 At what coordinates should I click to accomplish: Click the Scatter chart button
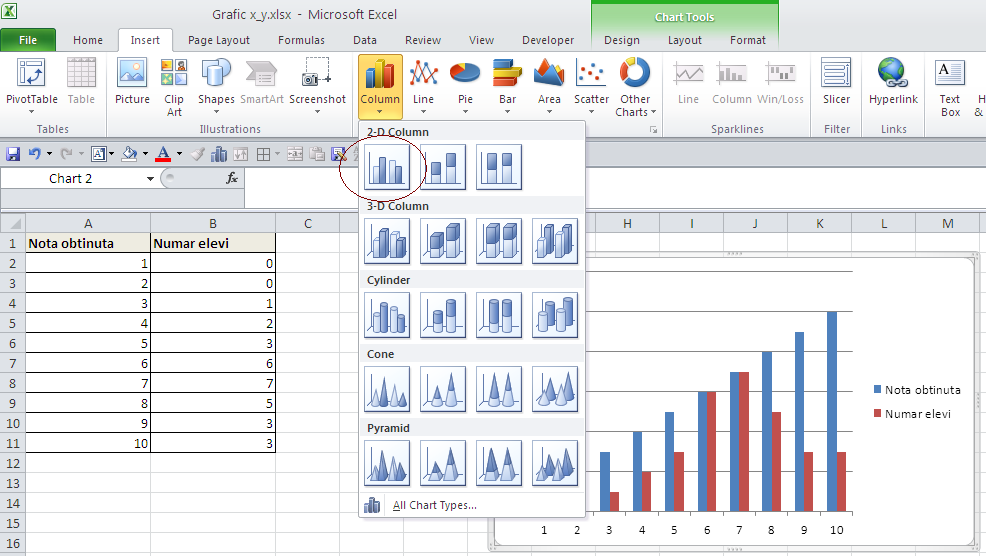point(591,86)
